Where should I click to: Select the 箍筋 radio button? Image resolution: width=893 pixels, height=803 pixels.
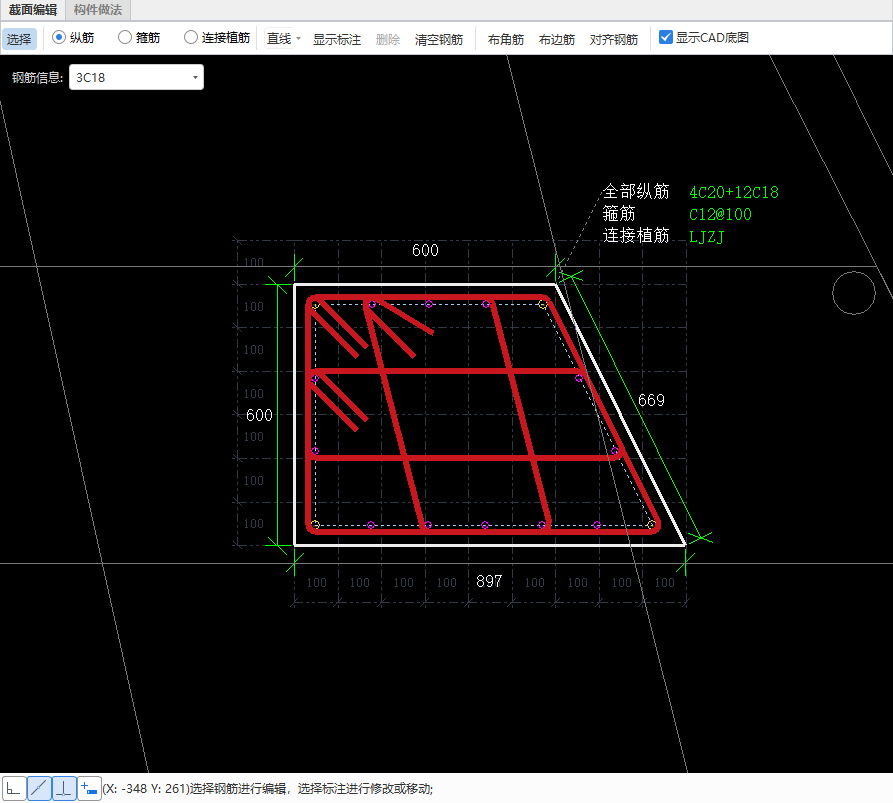(x=125, y=38)
